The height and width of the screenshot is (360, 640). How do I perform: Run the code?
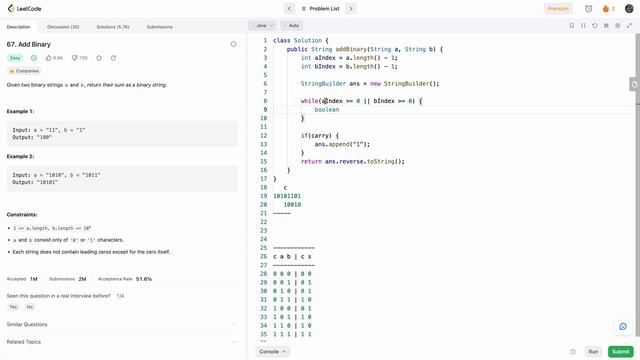pyautogui.click(x=593, y=351)
